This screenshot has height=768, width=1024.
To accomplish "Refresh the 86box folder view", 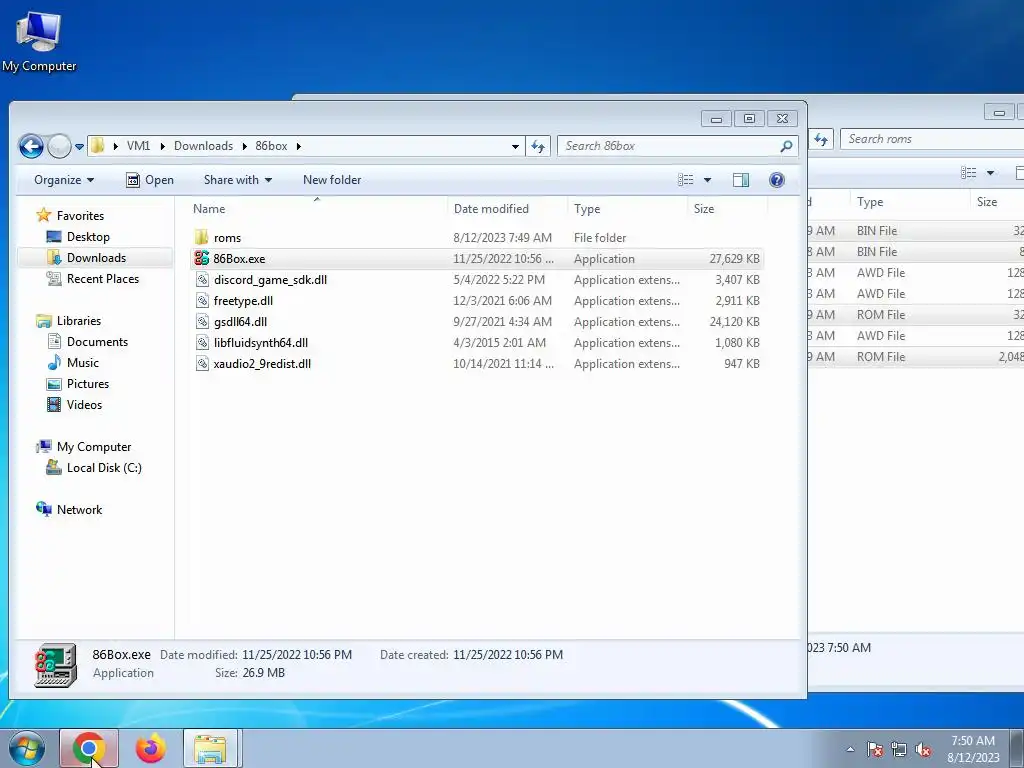I will coord(538,146).
